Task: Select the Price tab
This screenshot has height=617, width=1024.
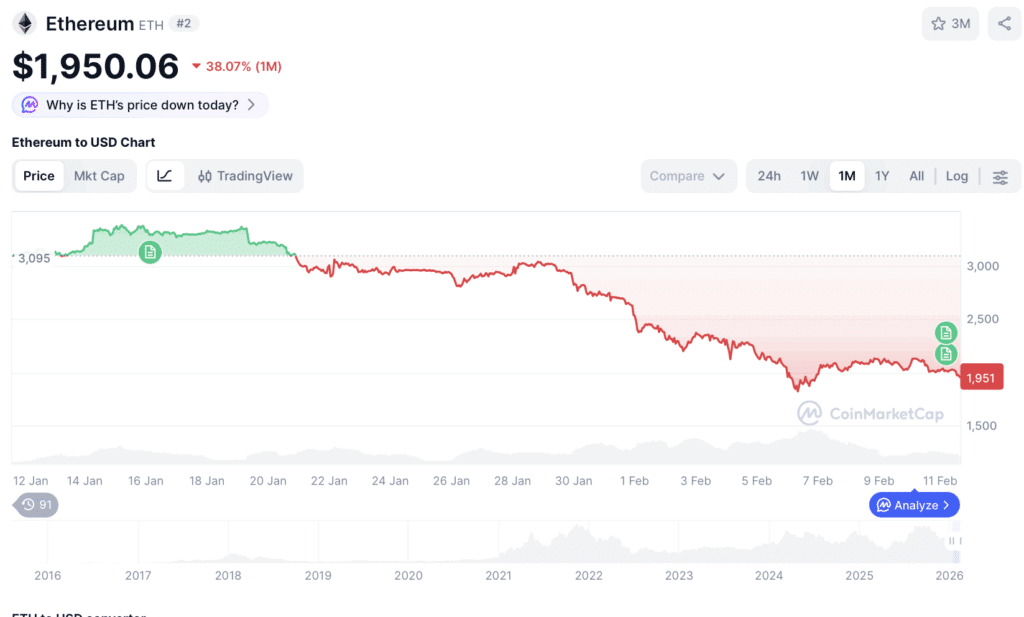Action: (39, 176)
